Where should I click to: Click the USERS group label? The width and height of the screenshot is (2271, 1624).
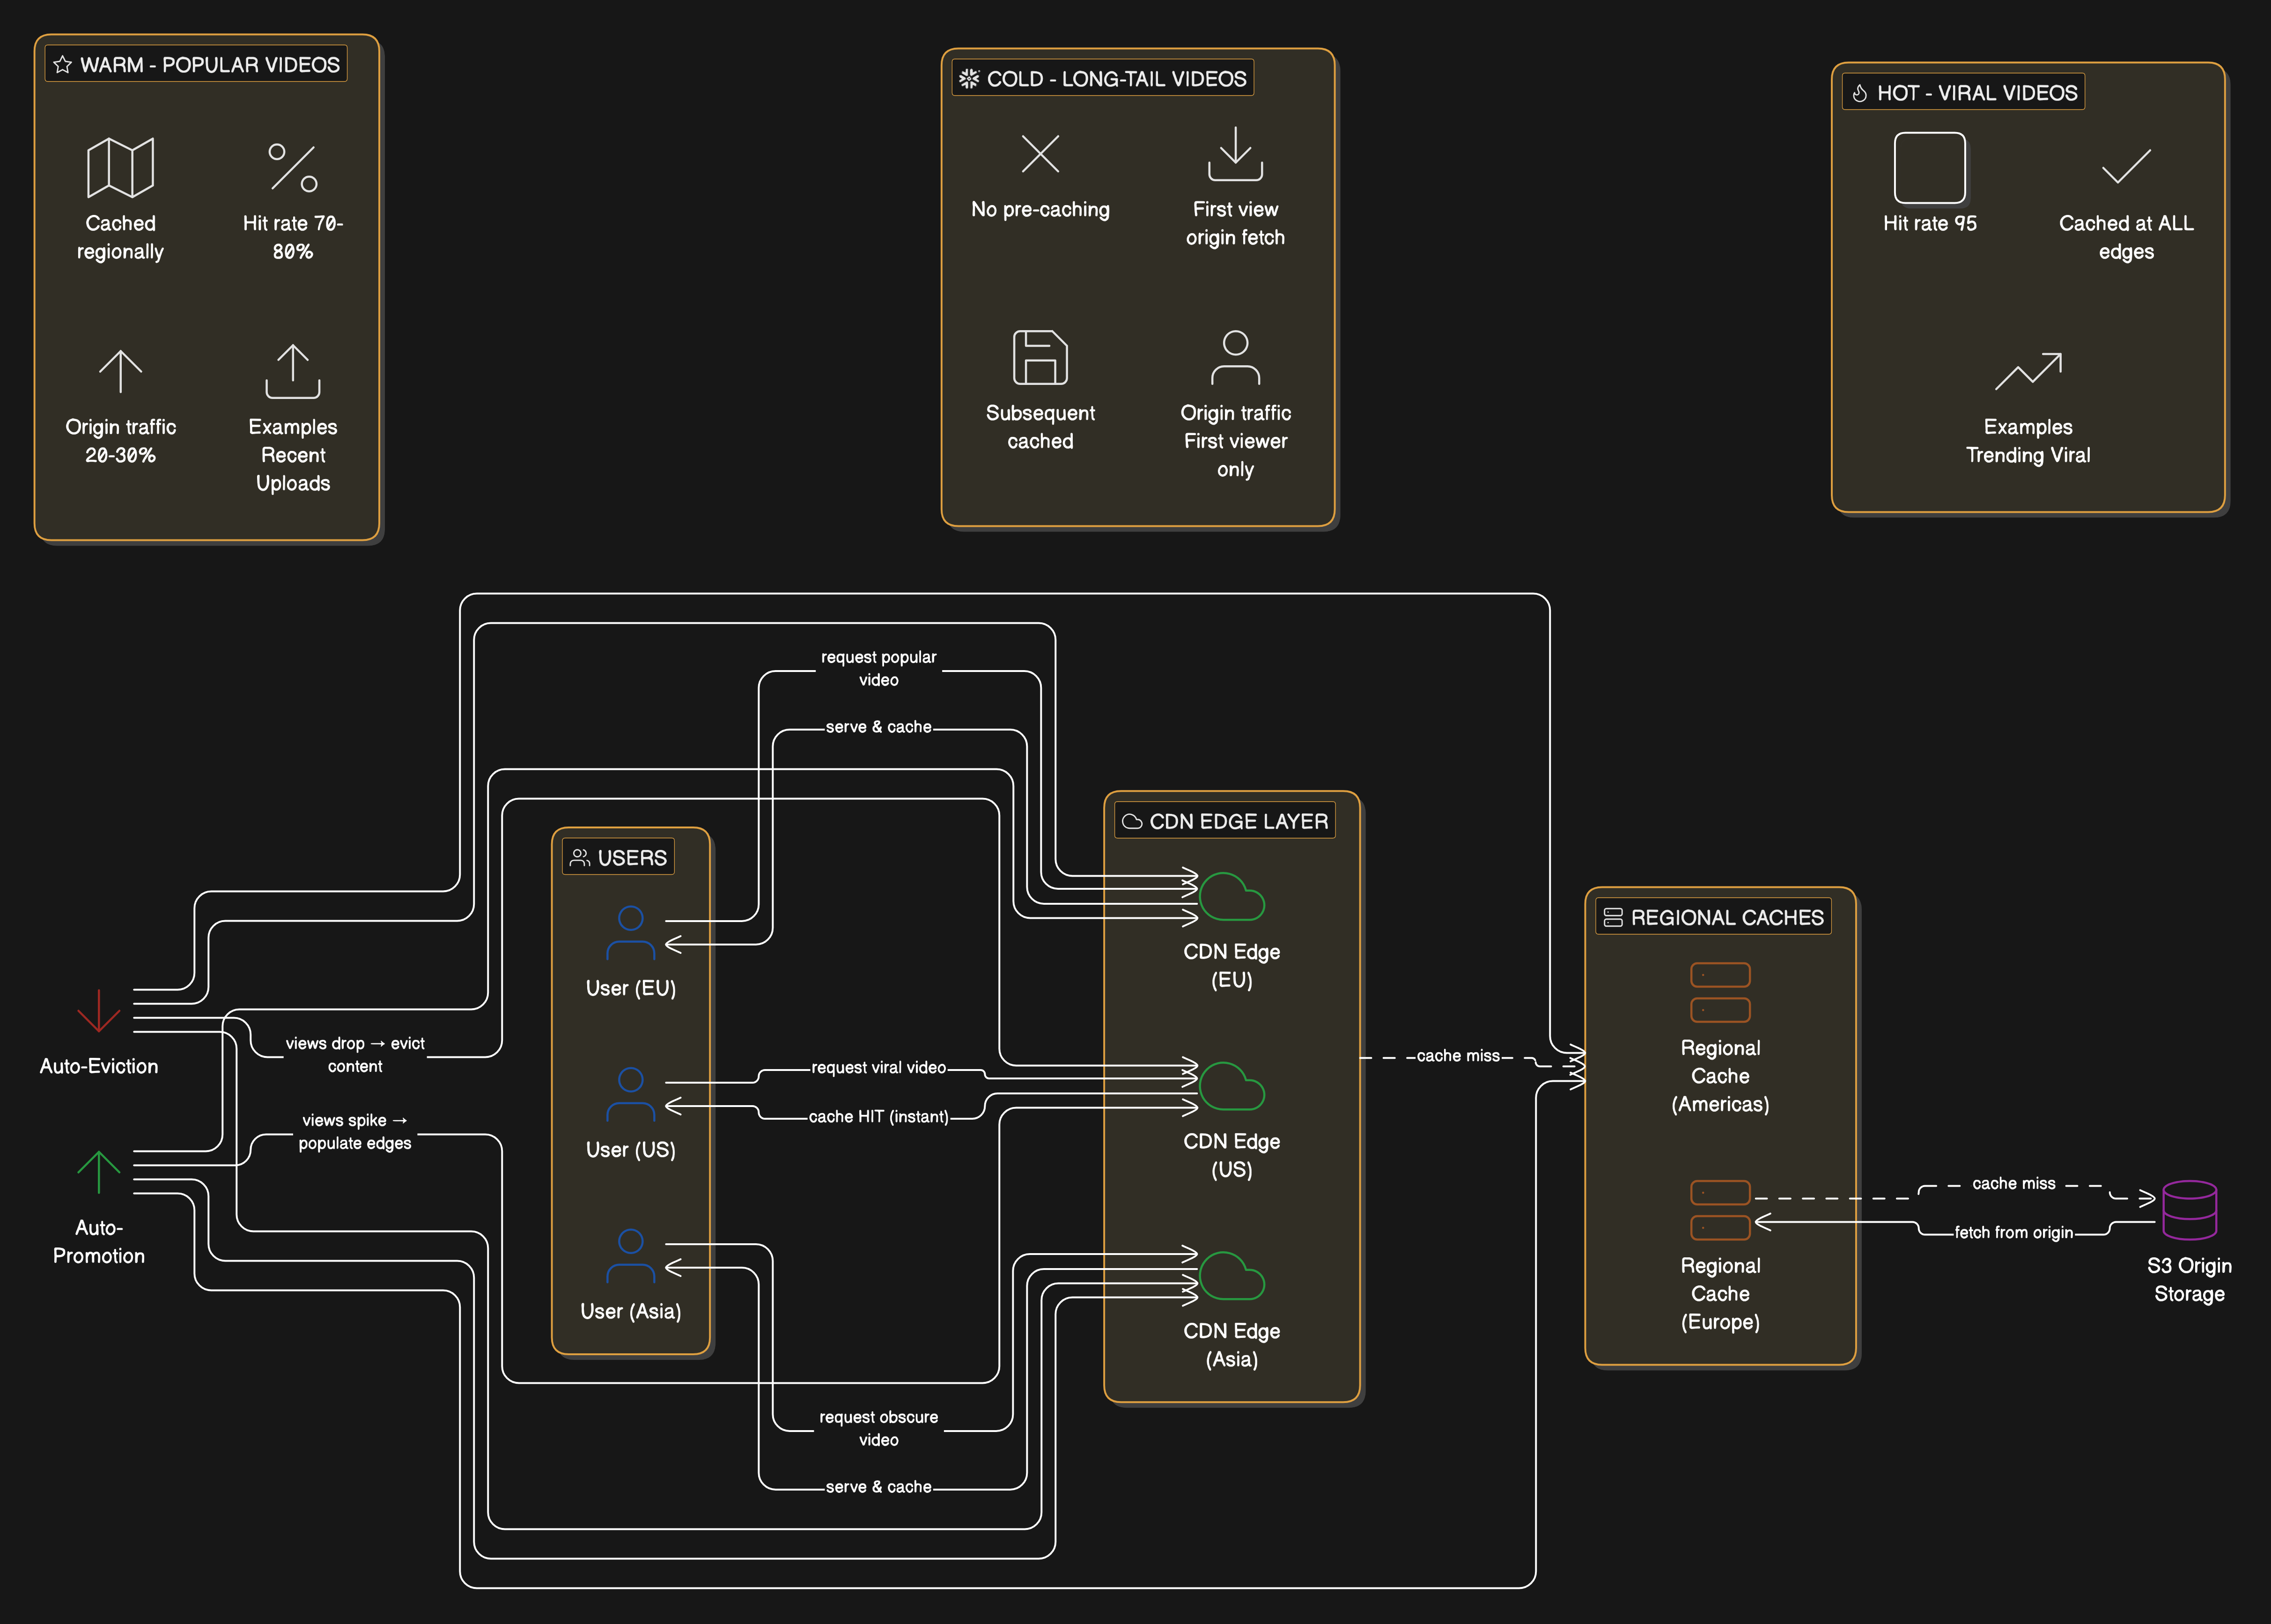[618, 857]
